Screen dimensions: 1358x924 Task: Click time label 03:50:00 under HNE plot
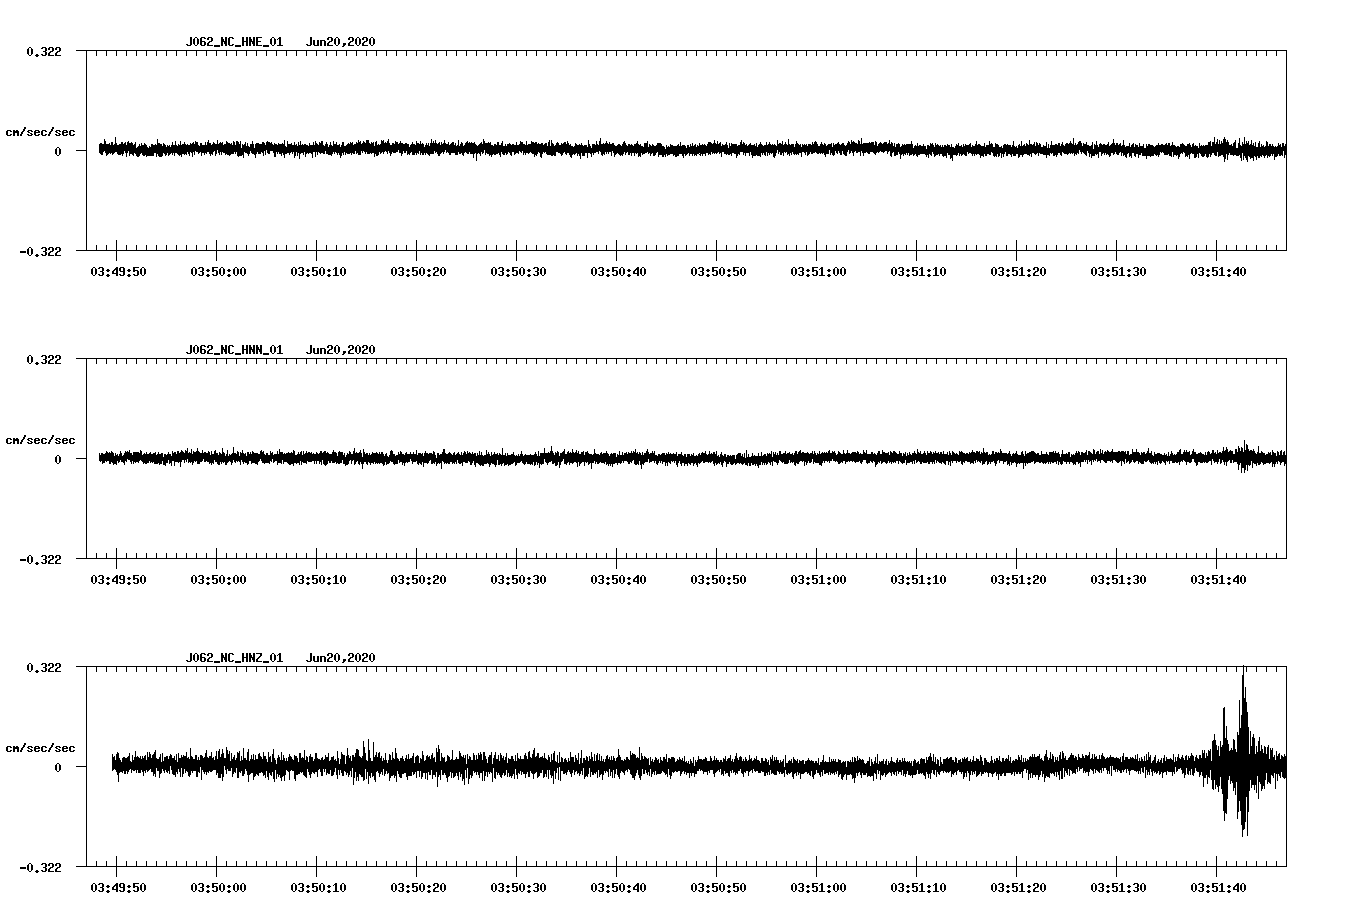point(218,272)
